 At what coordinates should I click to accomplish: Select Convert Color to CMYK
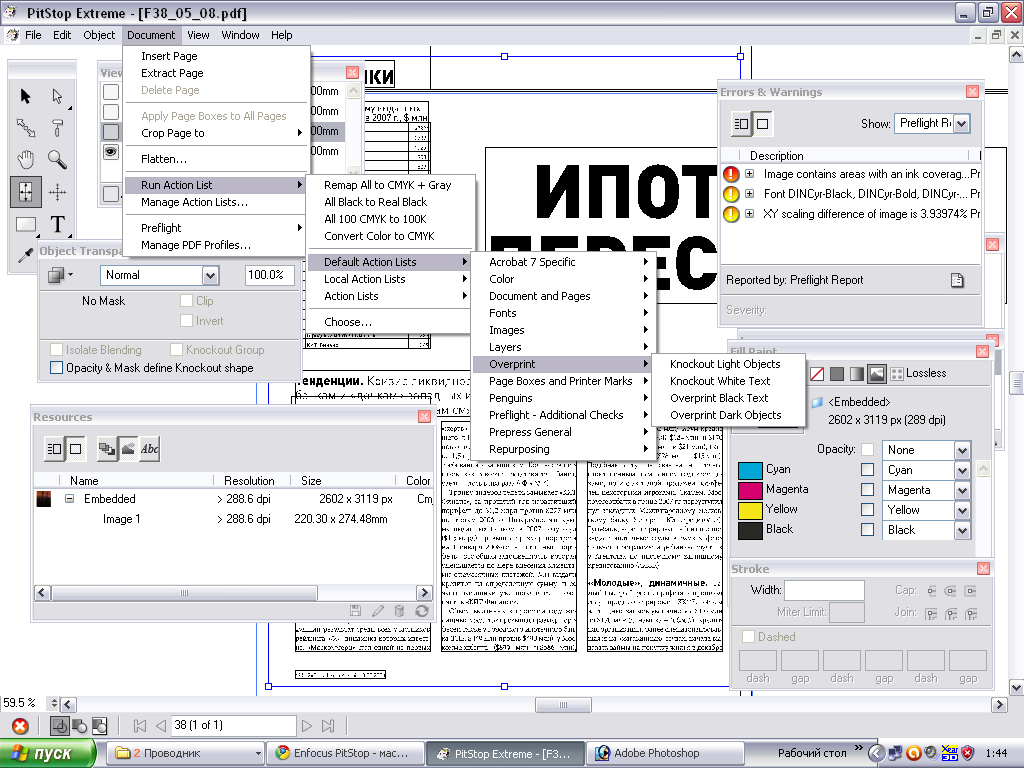(x=379, y=236)
